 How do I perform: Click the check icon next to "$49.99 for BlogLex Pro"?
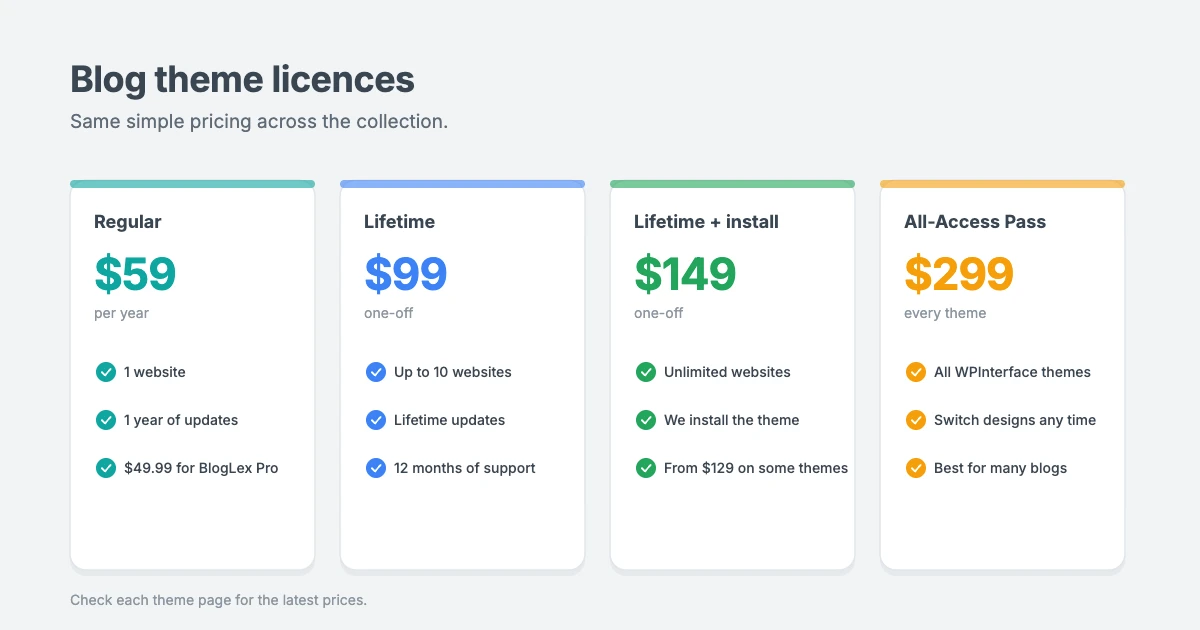point(105,468)
